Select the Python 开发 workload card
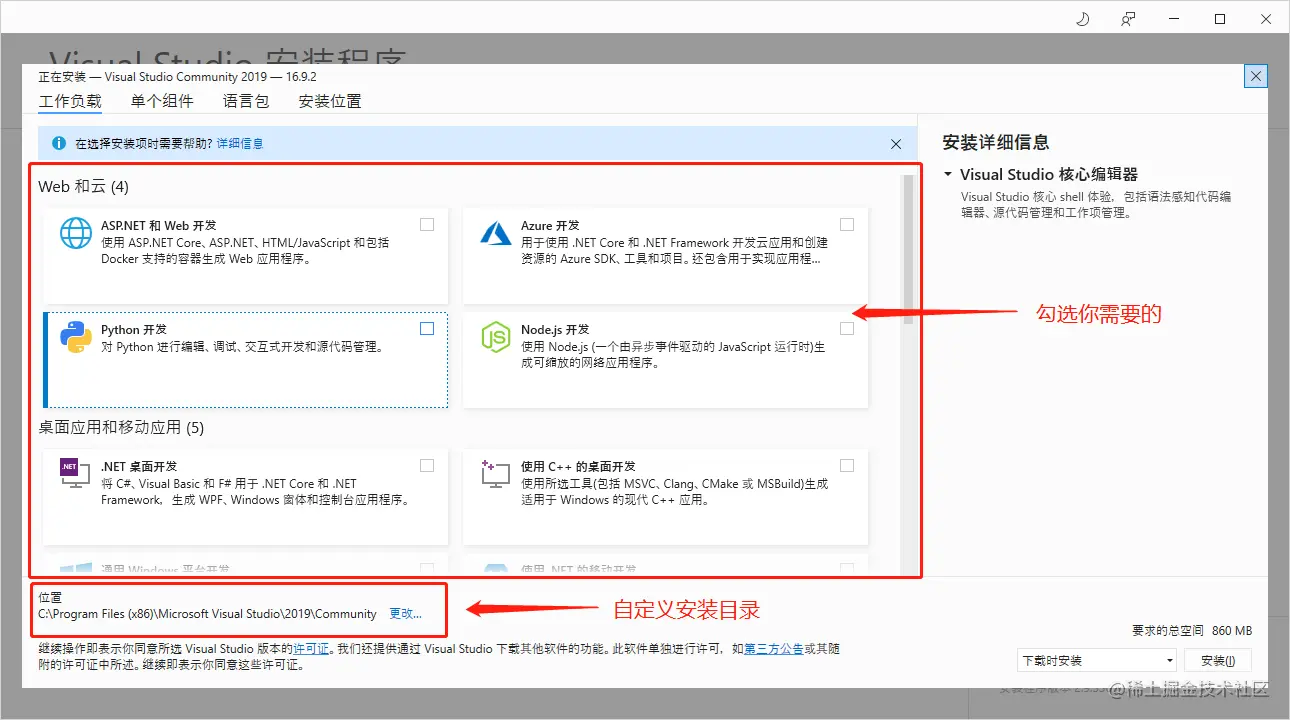 pos(245,359)
